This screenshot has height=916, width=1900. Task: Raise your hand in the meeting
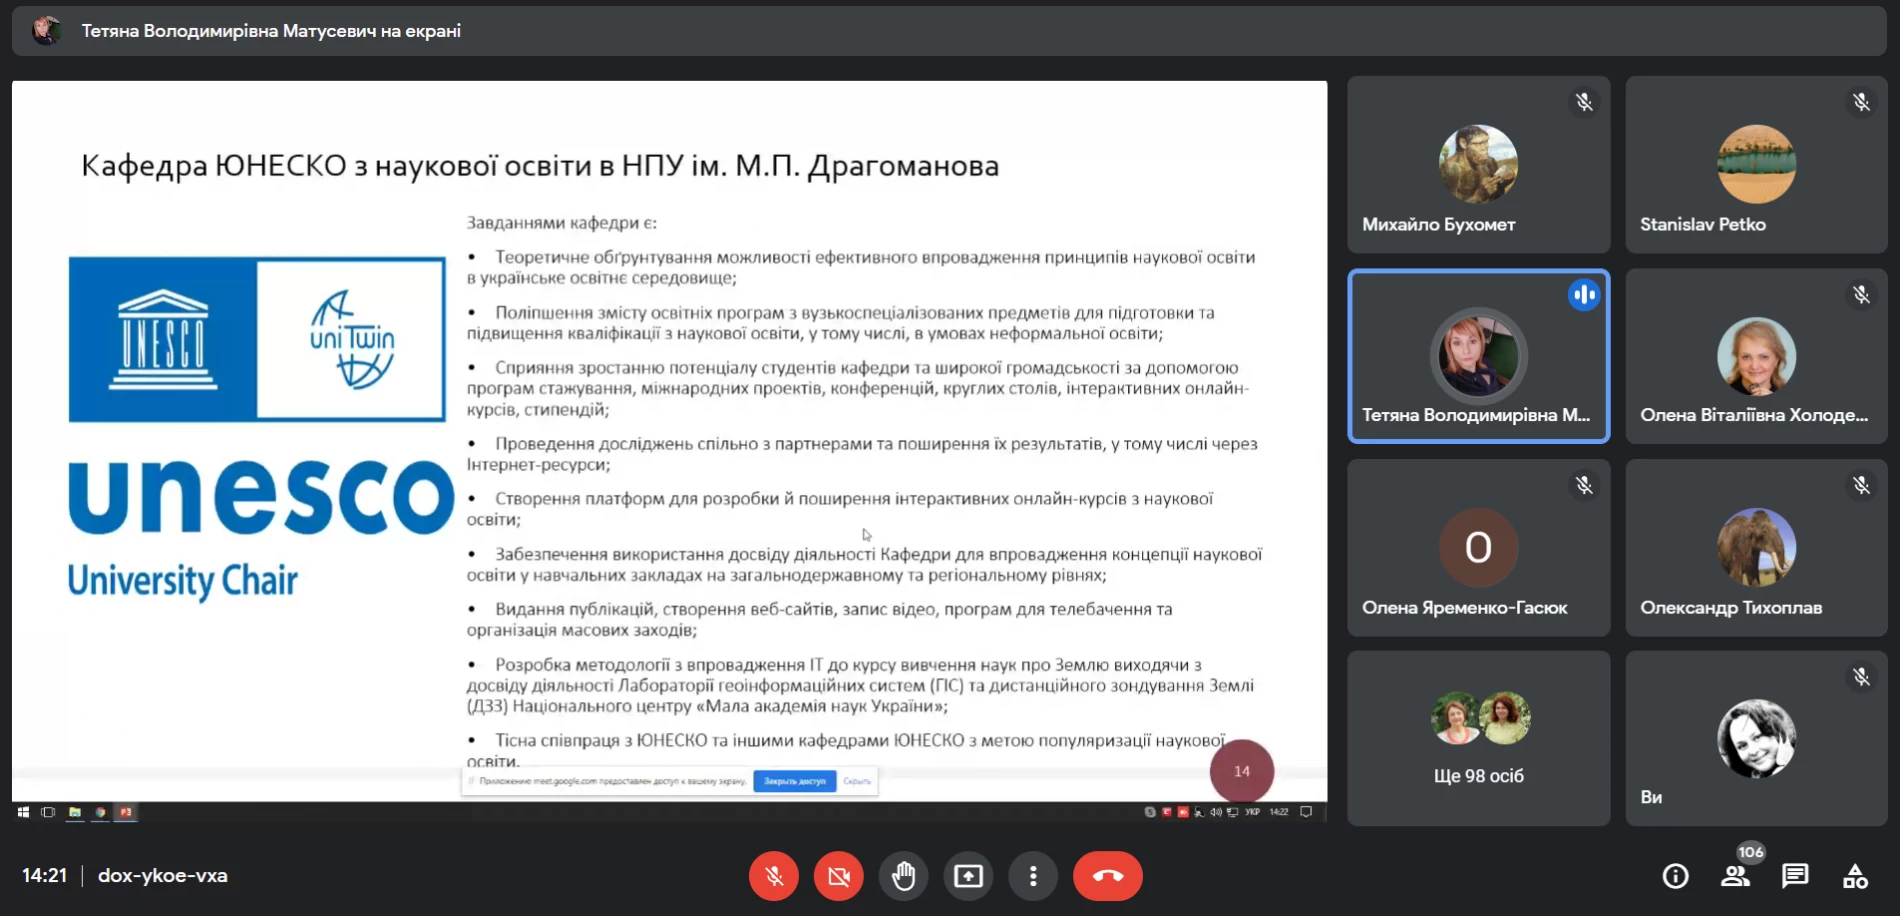coord(904,877)
